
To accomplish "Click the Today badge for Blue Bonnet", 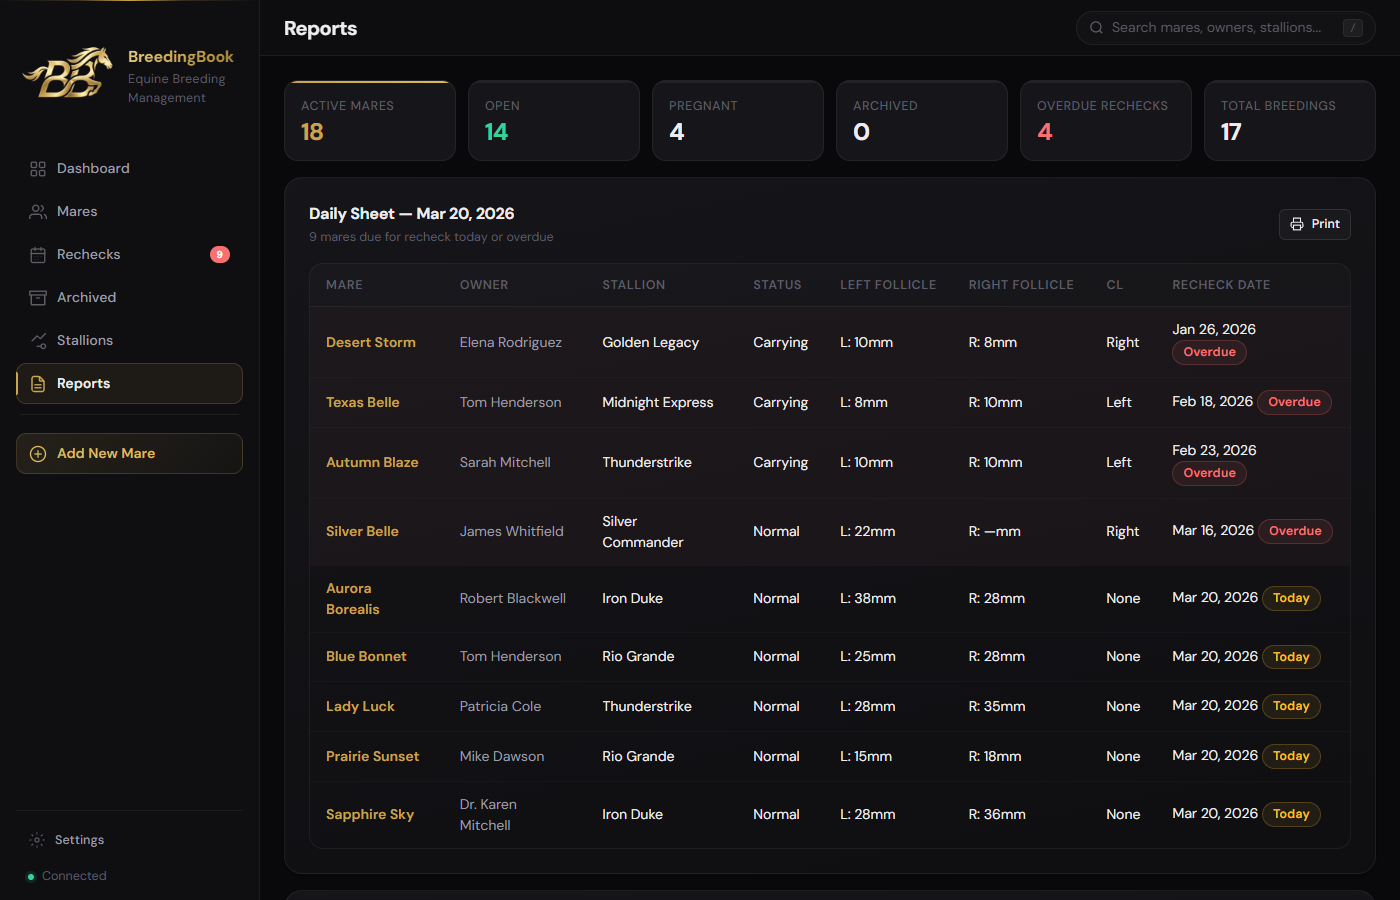I will (1291, 657).
